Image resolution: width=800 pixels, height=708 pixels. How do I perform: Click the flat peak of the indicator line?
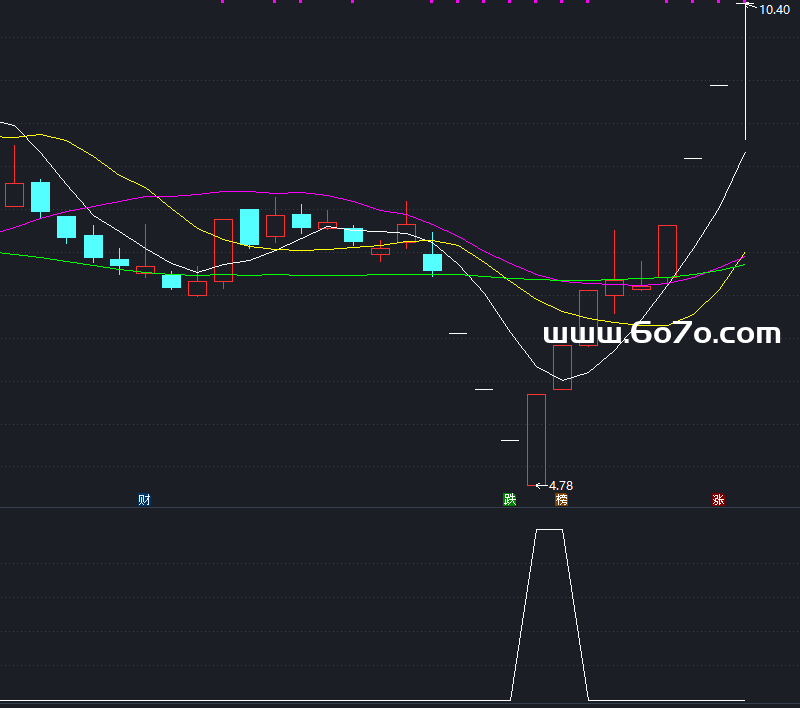(x=549, y=529)
